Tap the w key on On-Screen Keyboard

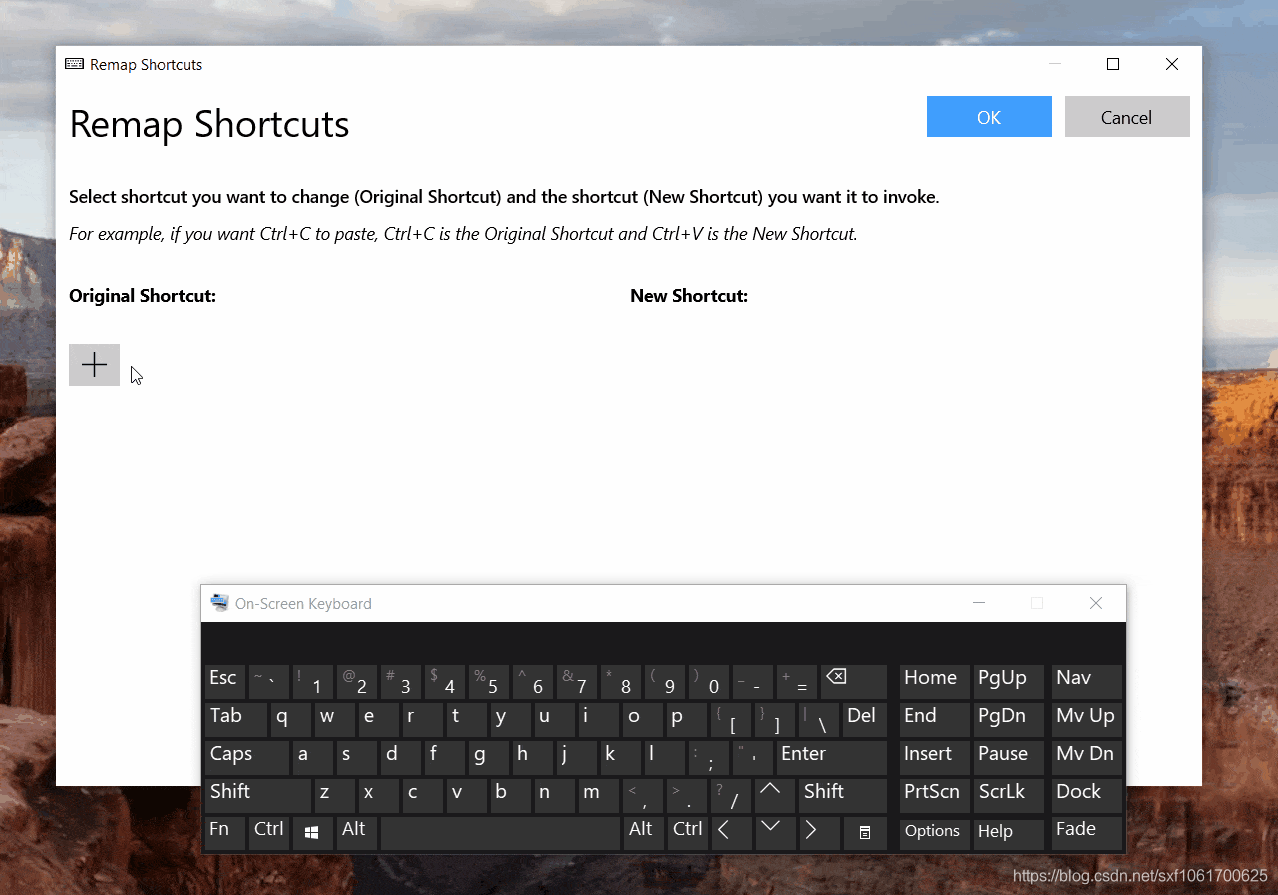tap(335, 719)
